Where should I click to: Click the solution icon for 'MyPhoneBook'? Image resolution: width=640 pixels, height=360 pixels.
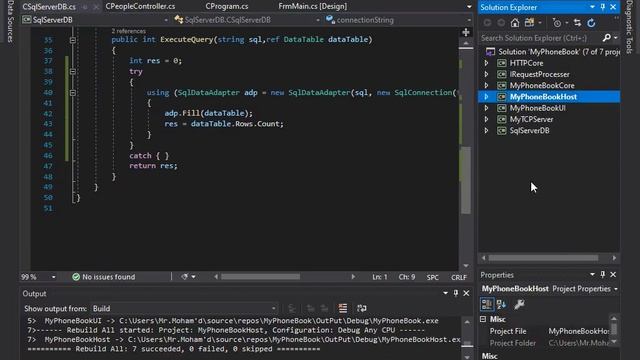tap(490, 52)
